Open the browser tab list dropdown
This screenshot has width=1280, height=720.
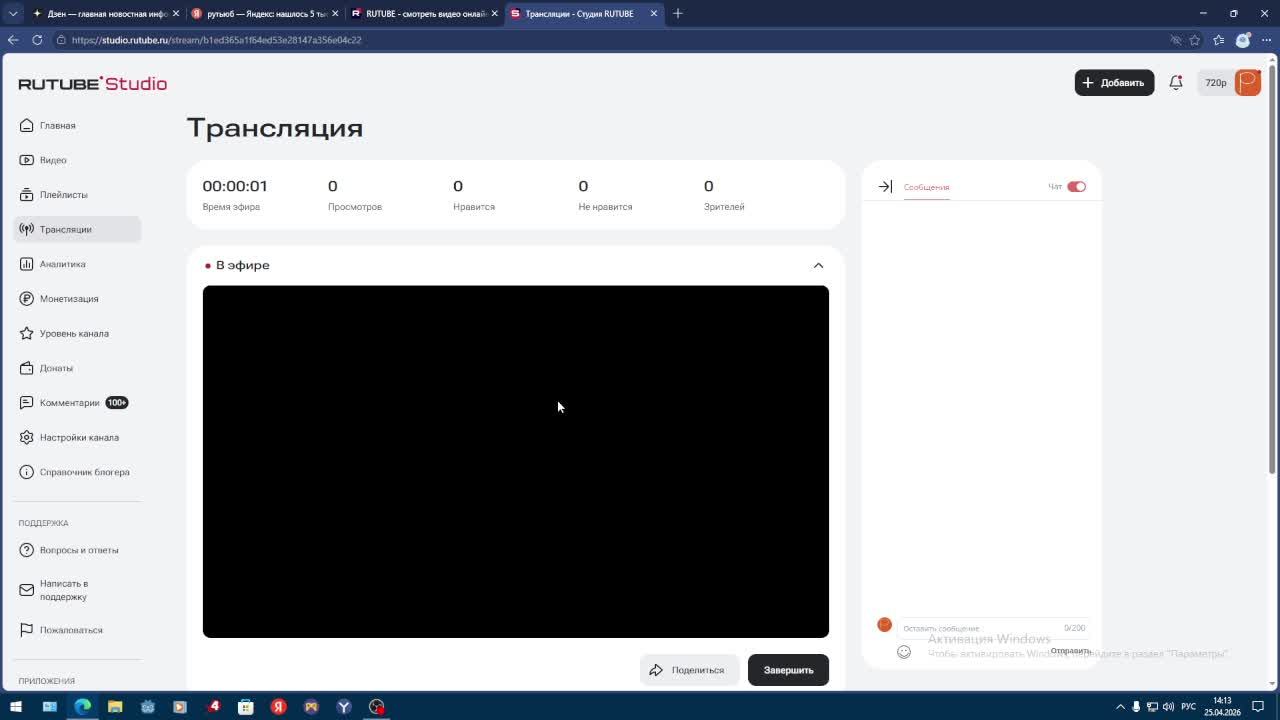click(x=13, y=14)
